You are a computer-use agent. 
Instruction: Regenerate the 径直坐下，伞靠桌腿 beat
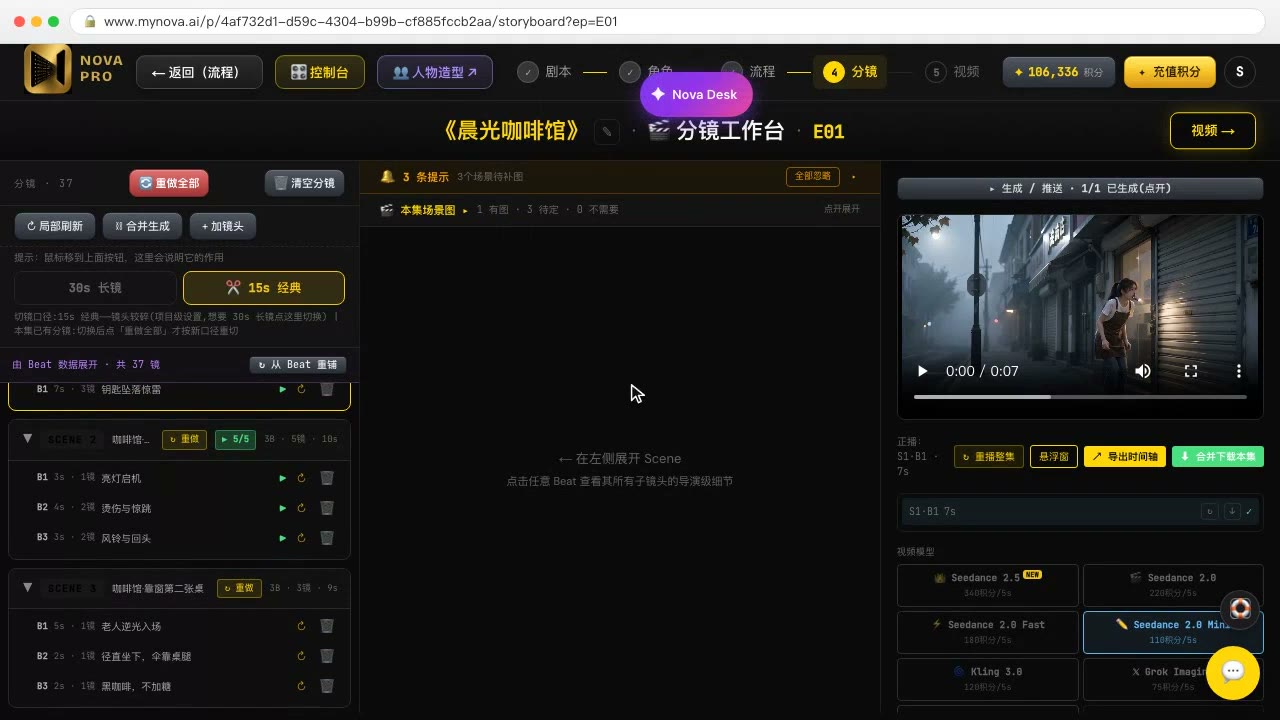pyautogui.click(x=301, y=656)
